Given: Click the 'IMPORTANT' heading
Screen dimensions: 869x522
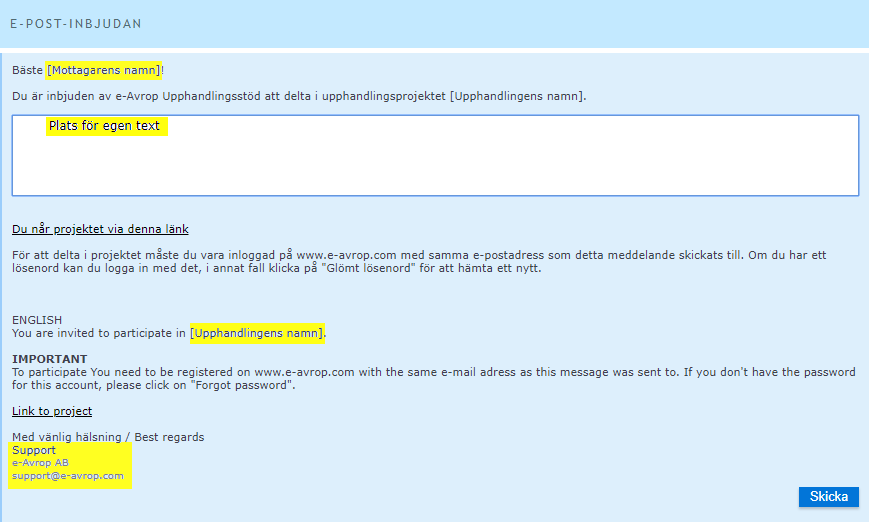Looking at the screenshot, I should (49, 359).
